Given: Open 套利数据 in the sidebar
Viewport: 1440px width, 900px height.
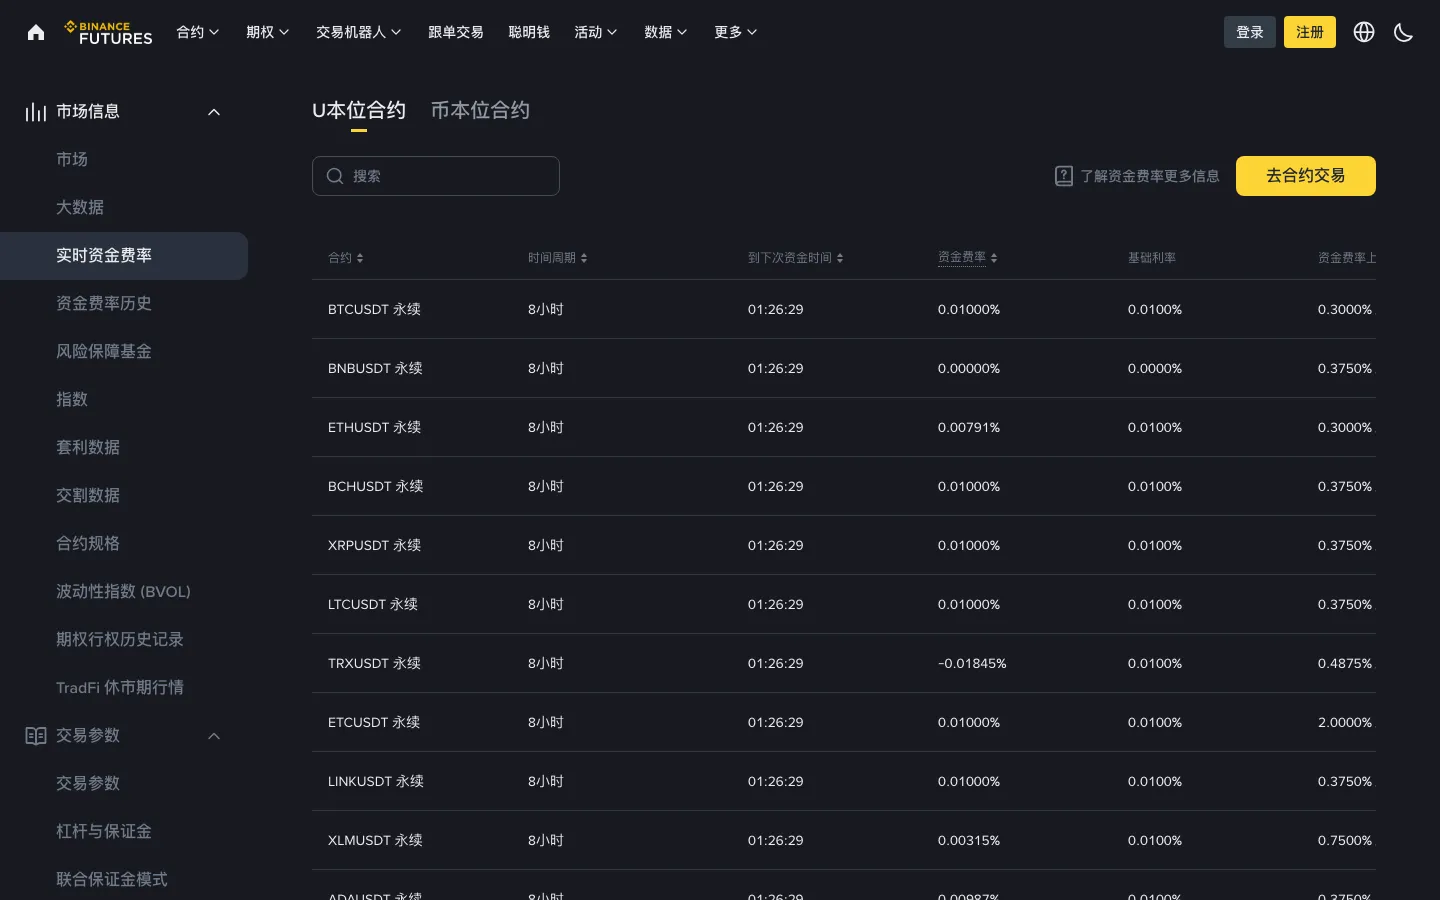Looking at the screenshot, I should pos(88,448).
